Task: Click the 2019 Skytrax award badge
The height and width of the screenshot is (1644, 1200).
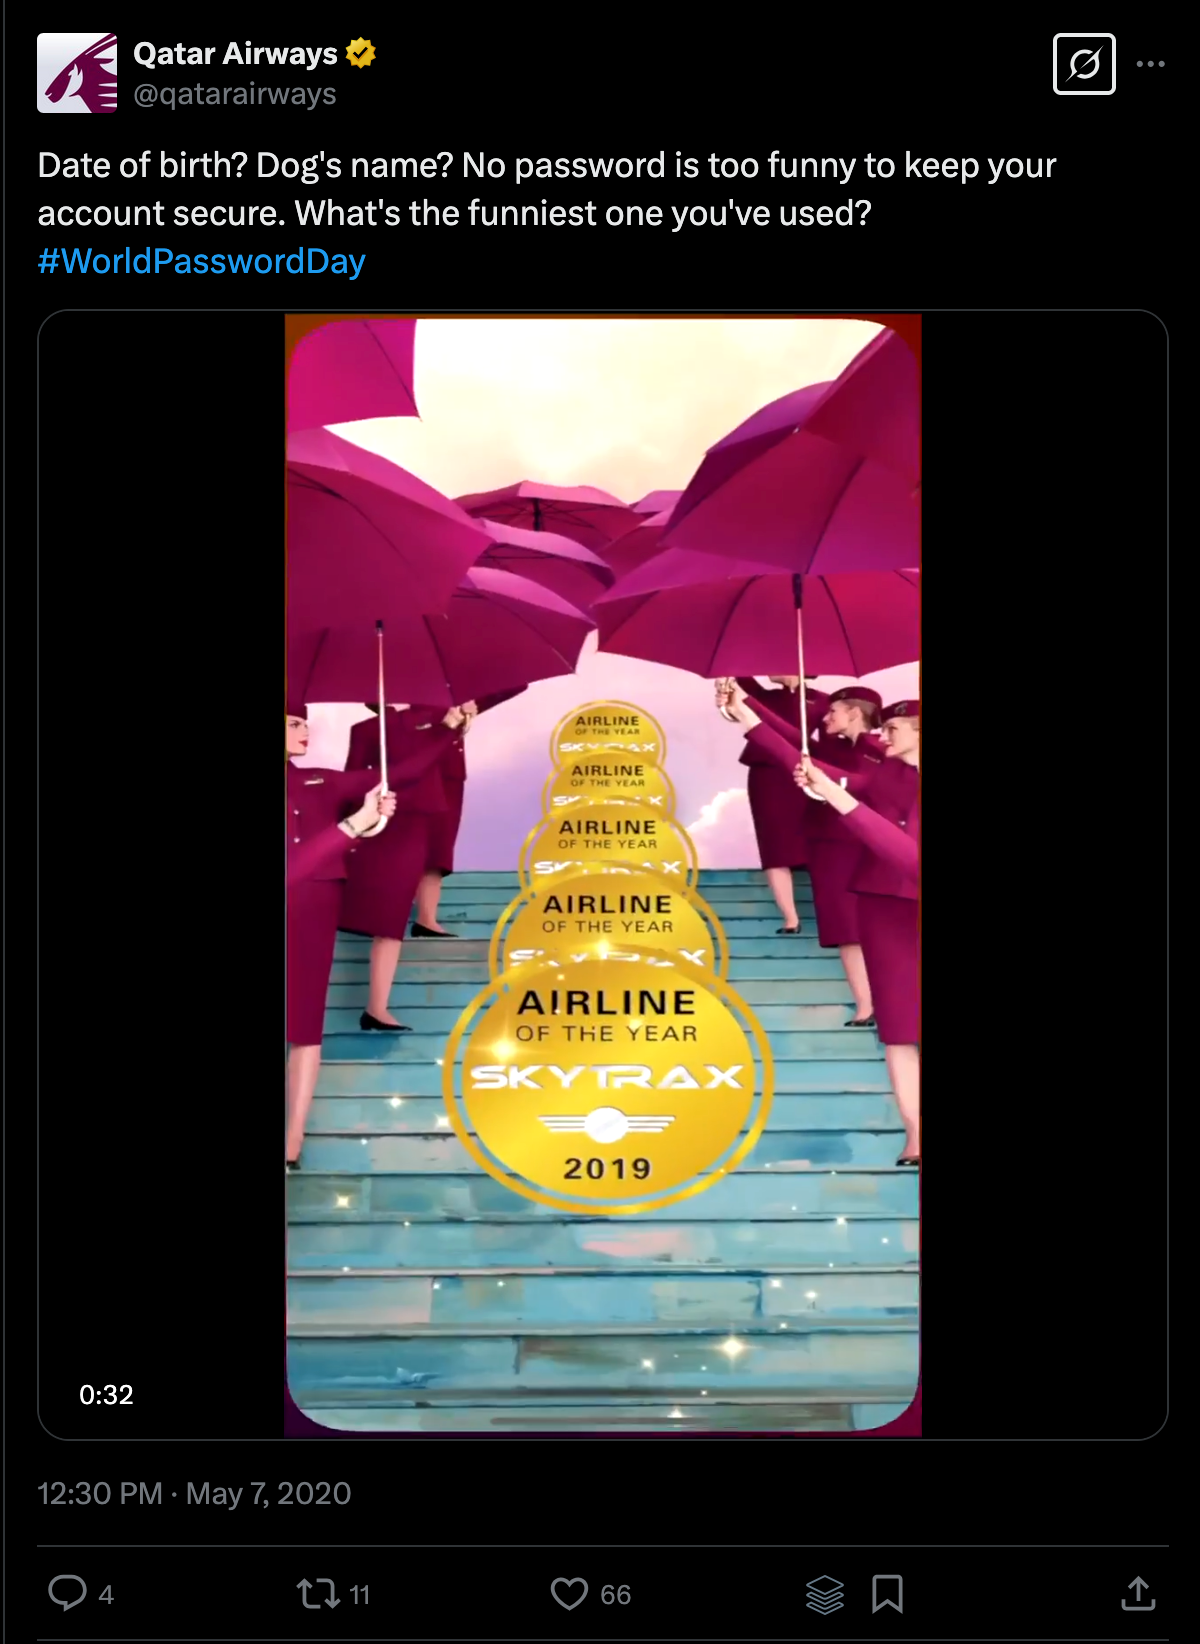Action: pos(607,1088)
